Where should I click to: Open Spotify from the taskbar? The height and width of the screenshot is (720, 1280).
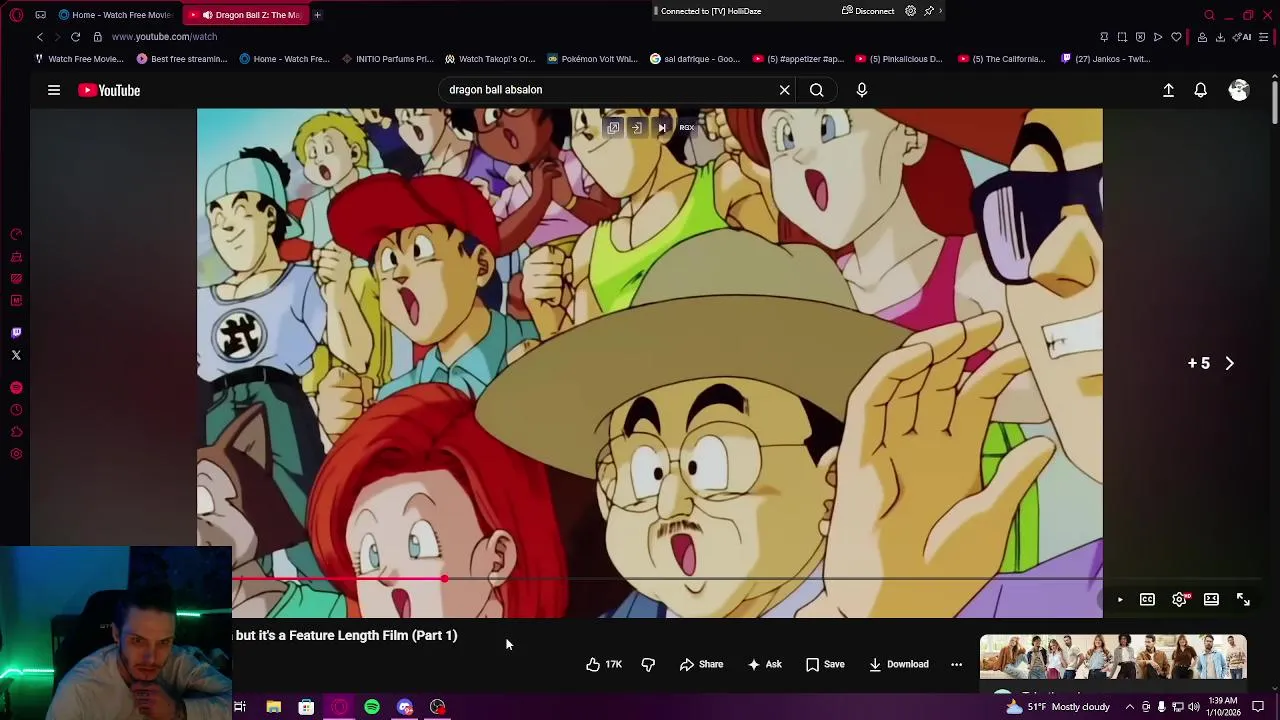372,707
